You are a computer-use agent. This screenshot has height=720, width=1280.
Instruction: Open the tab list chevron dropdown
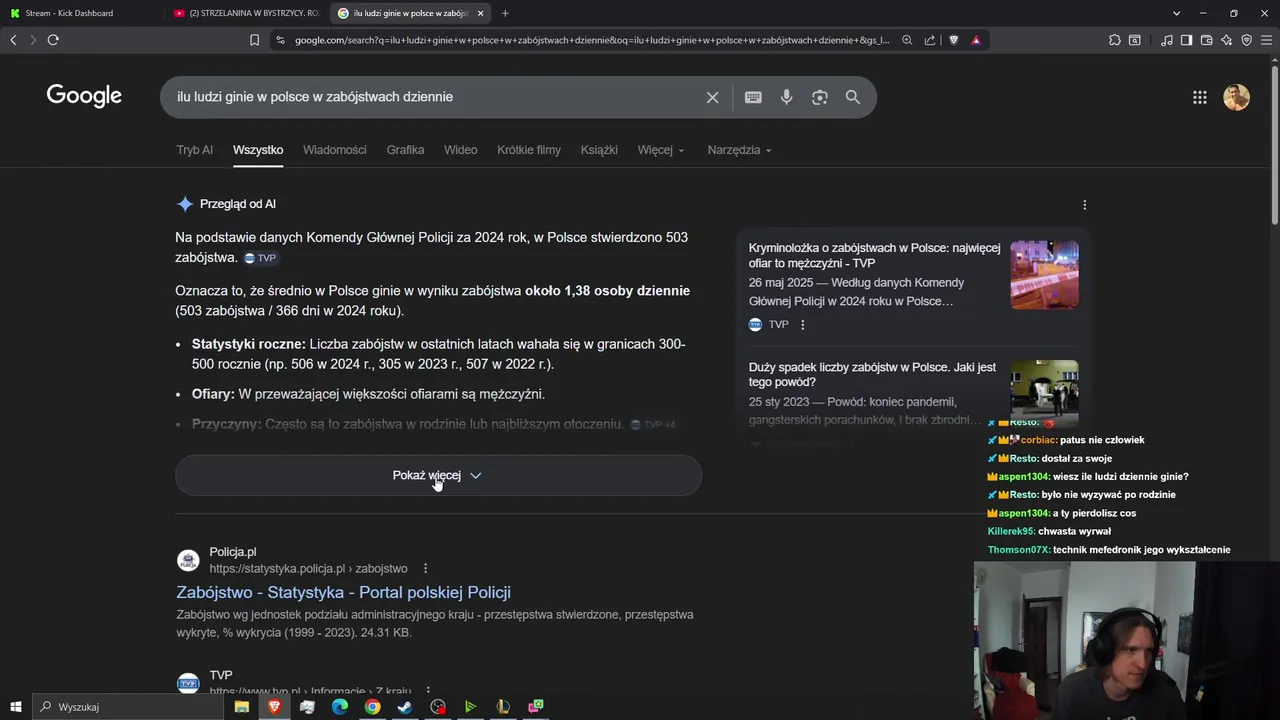coord(1177,13)
